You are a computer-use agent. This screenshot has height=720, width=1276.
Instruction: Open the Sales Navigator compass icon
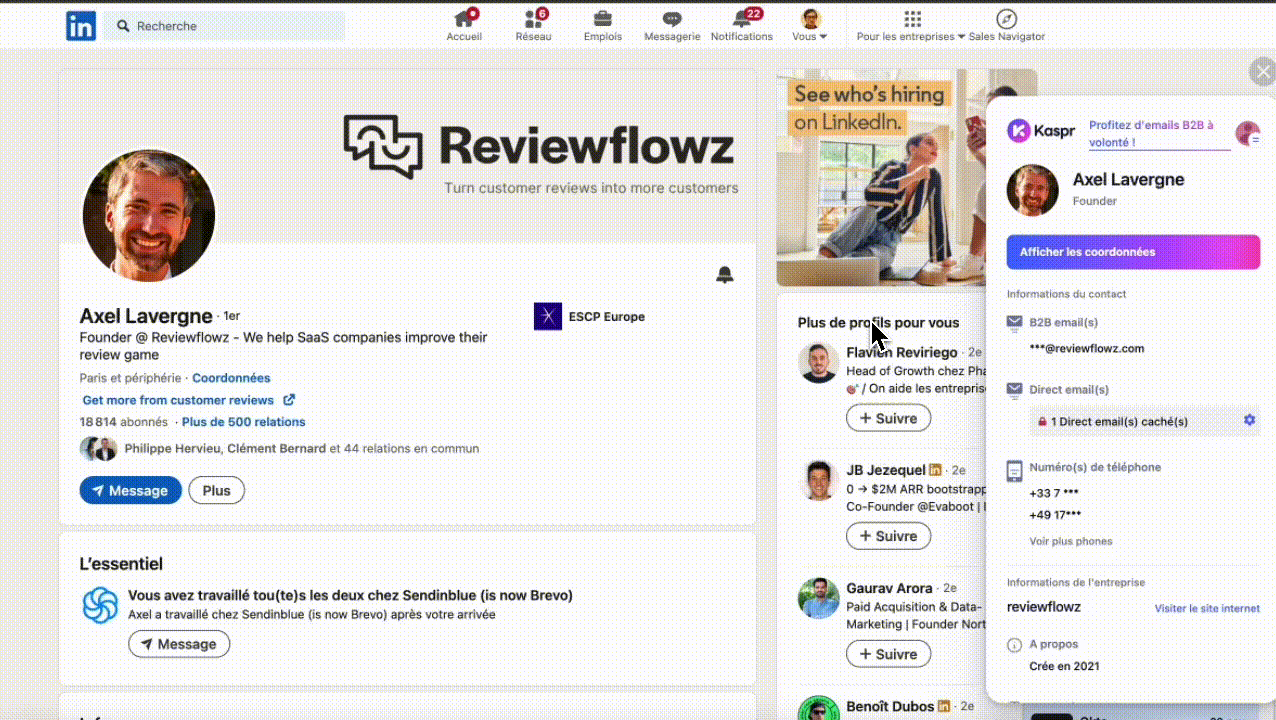click(1007, 19)
